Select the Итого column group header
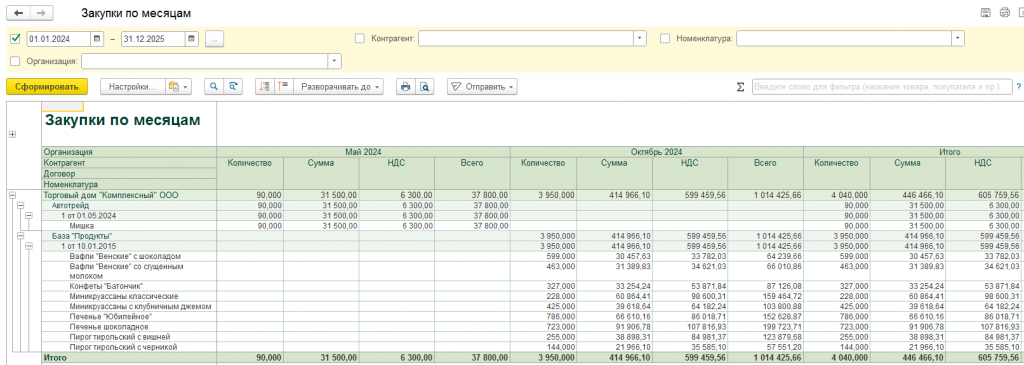1024x365 pixels. (950, 151)
